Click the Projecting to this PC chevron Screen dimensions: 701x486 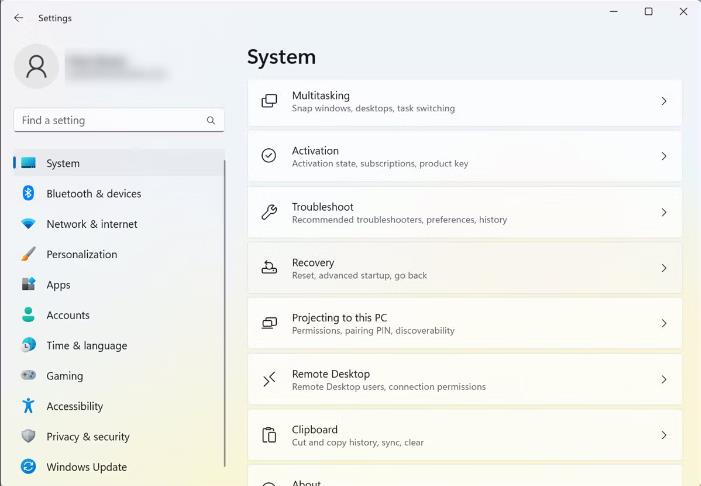coord(664,323)
